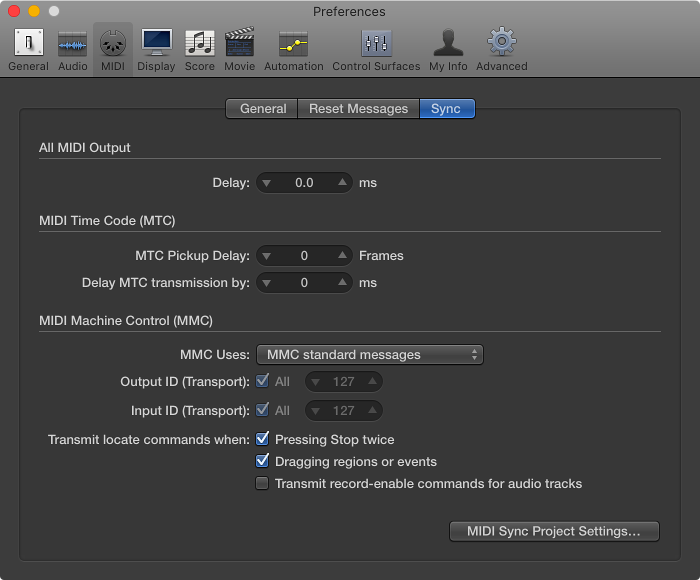Increase Delay MTC transmission by value
This screenshot has height=580, width=700.
click(342, 282)
